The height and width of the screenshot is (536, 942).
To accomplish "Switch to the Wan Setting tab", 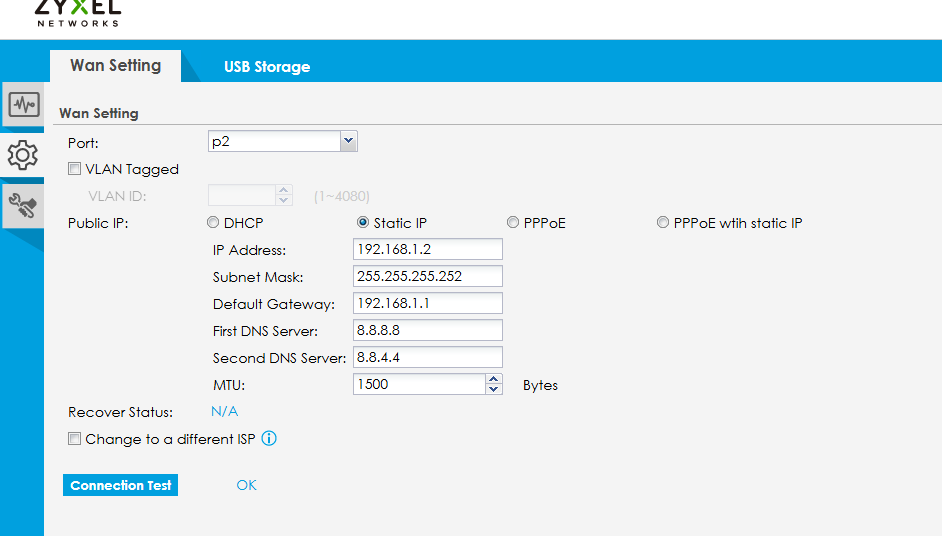I will point(115,65).
